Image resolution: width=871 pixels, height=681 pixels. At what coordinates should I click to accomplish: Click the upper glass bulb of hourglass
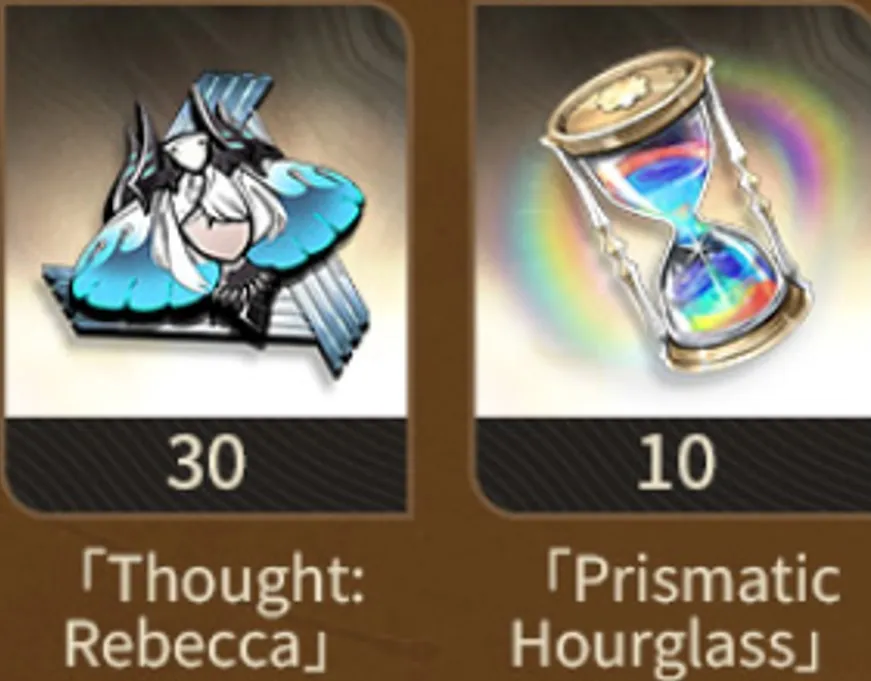(x=653, y=178)
